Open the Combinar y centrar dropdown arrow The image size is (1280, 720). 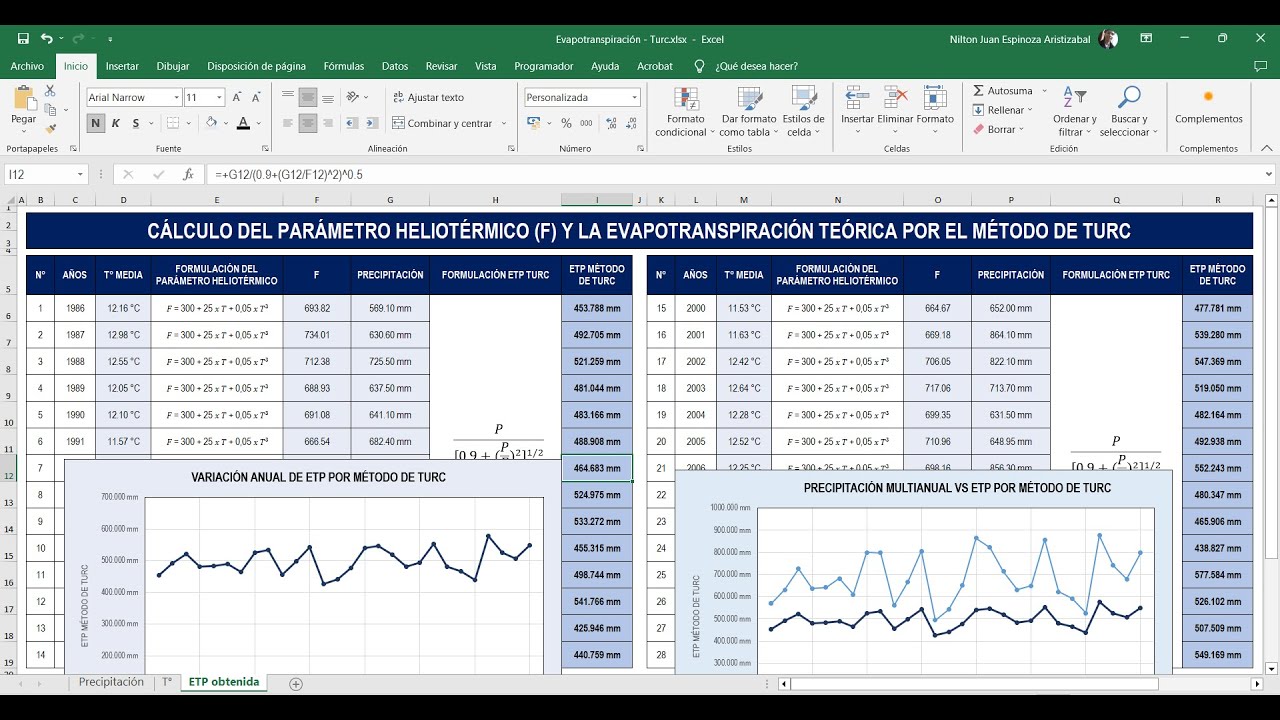pos(504,123)
